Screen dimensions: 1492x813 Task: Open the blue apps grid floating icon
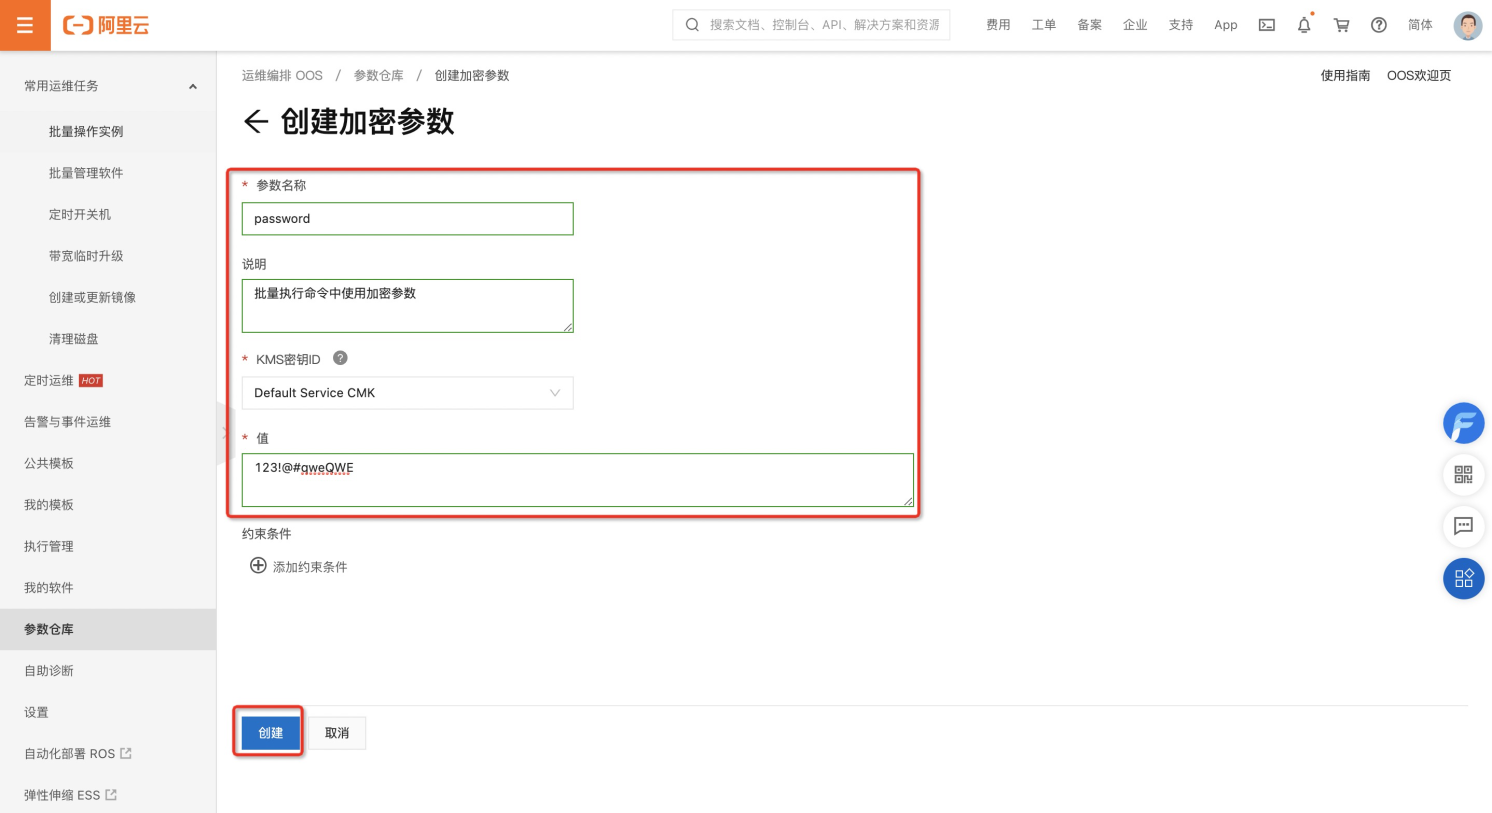(x=1463, y=578)
